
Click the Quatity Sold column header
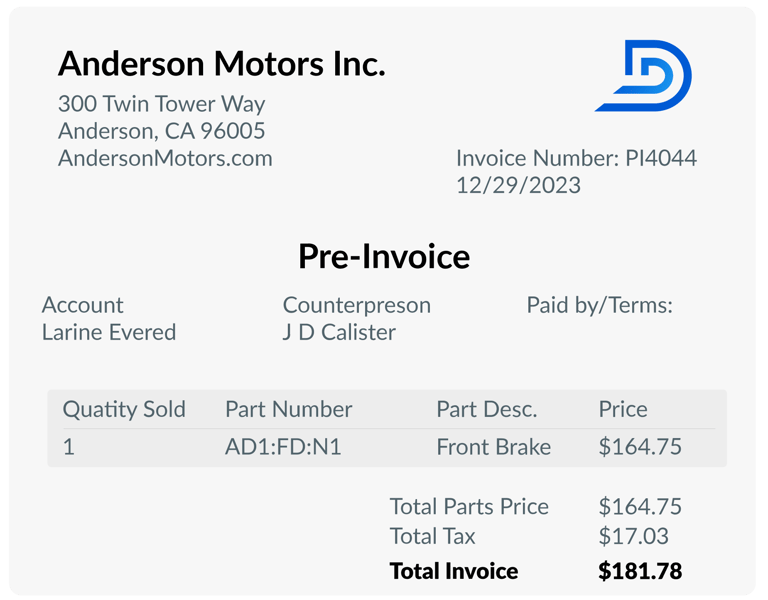click(124, 409)
